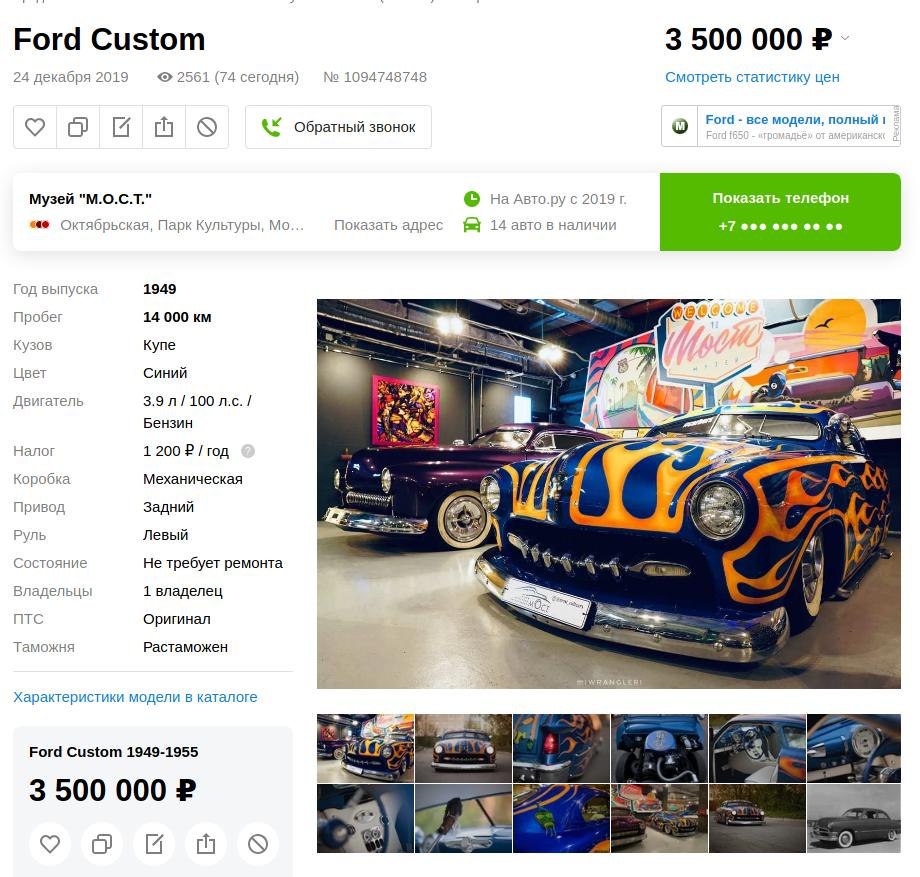Open the Ford все модели advertisement banner
Image resolution: width=920 pixels, height=877 pixels.
780,126
